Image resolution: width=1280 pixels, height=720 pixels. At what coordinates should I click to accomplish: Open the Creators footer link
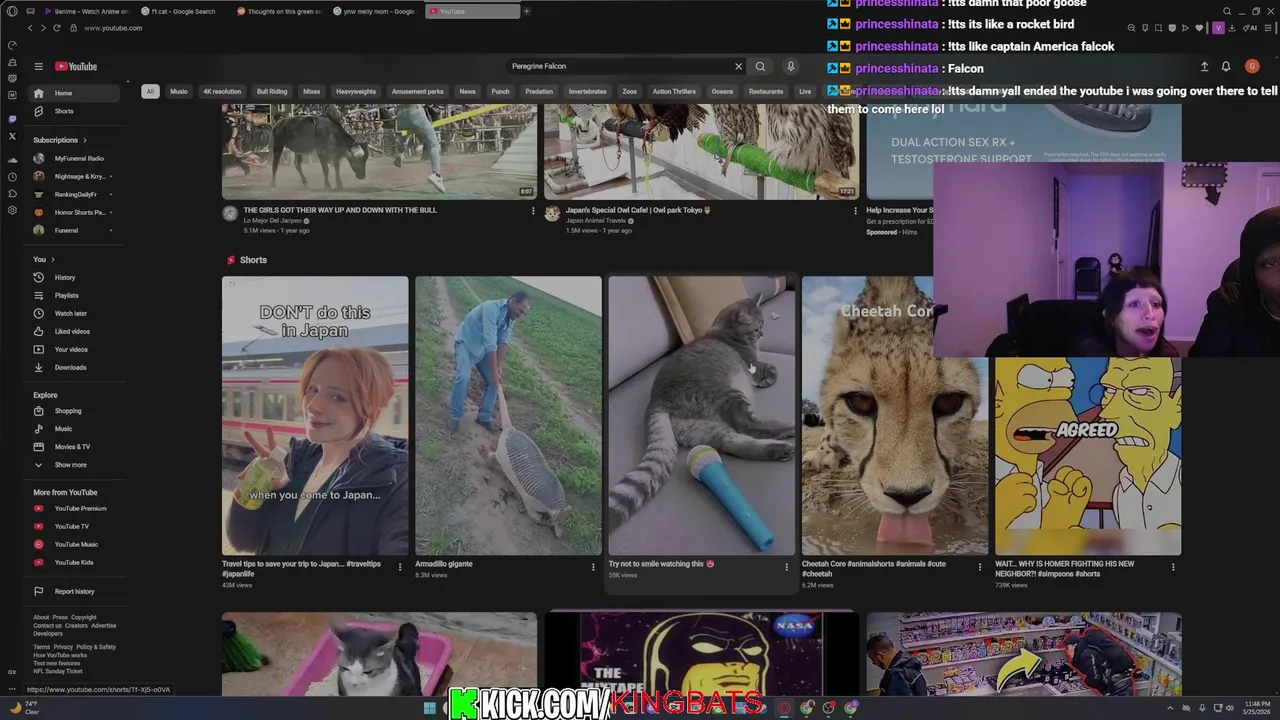point(76,626)
